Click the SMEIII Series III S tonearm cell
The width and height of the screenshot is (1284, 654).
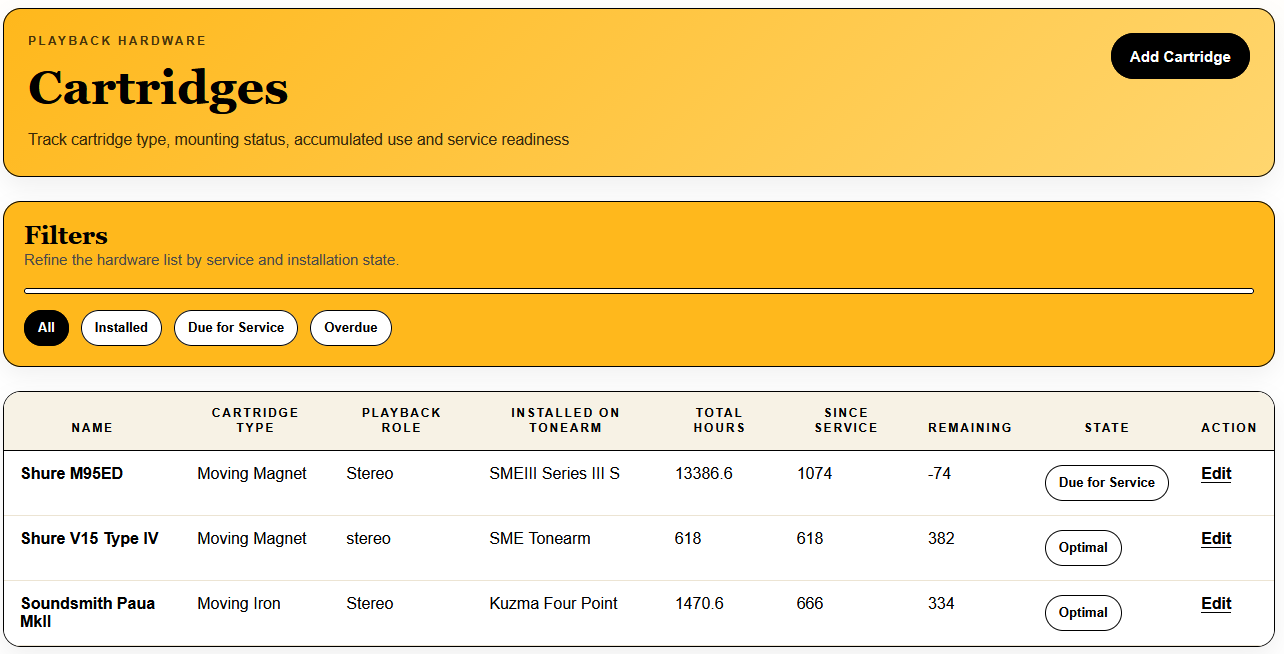pos(555,474)
